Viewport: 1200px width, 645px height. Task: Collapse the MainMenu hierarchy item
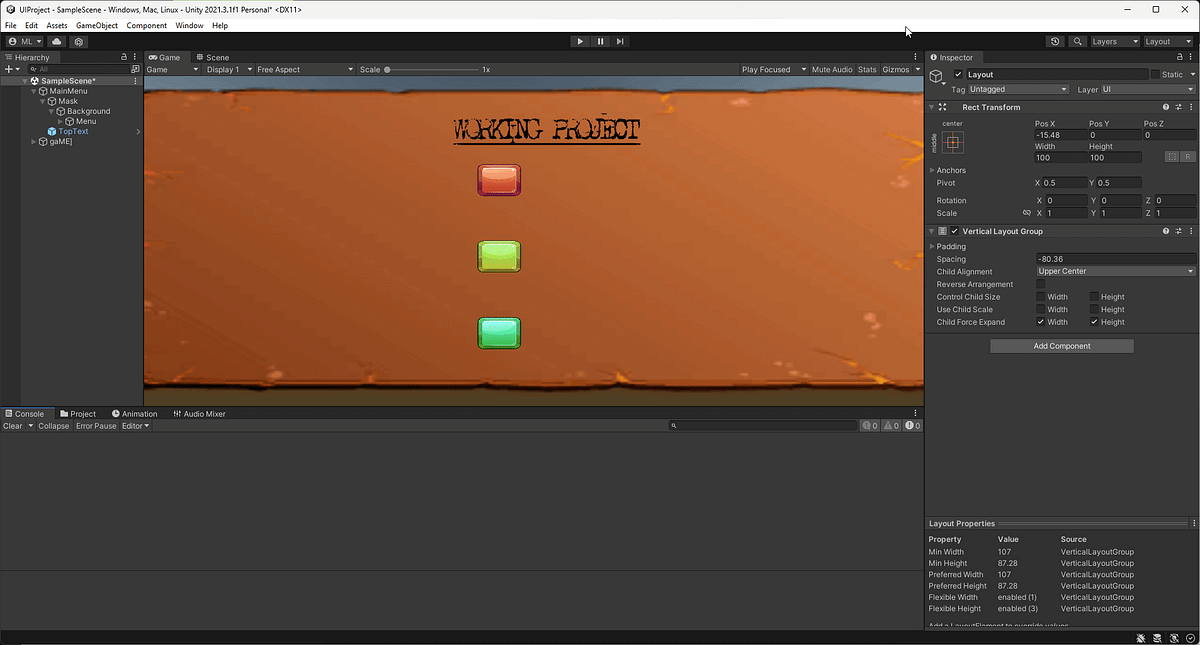[x=34, y=91]
